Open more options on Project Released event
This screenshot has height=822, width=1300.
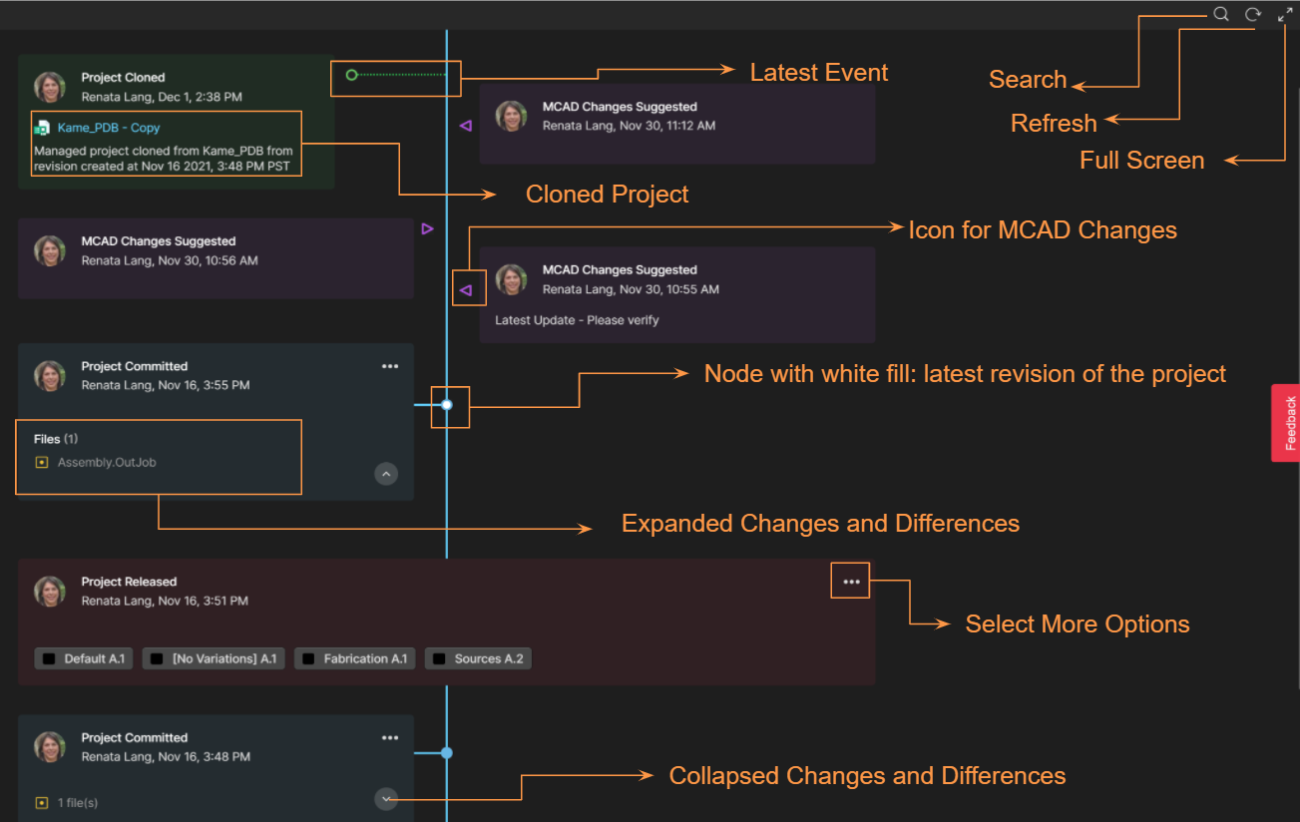click(x=851, y=581)
